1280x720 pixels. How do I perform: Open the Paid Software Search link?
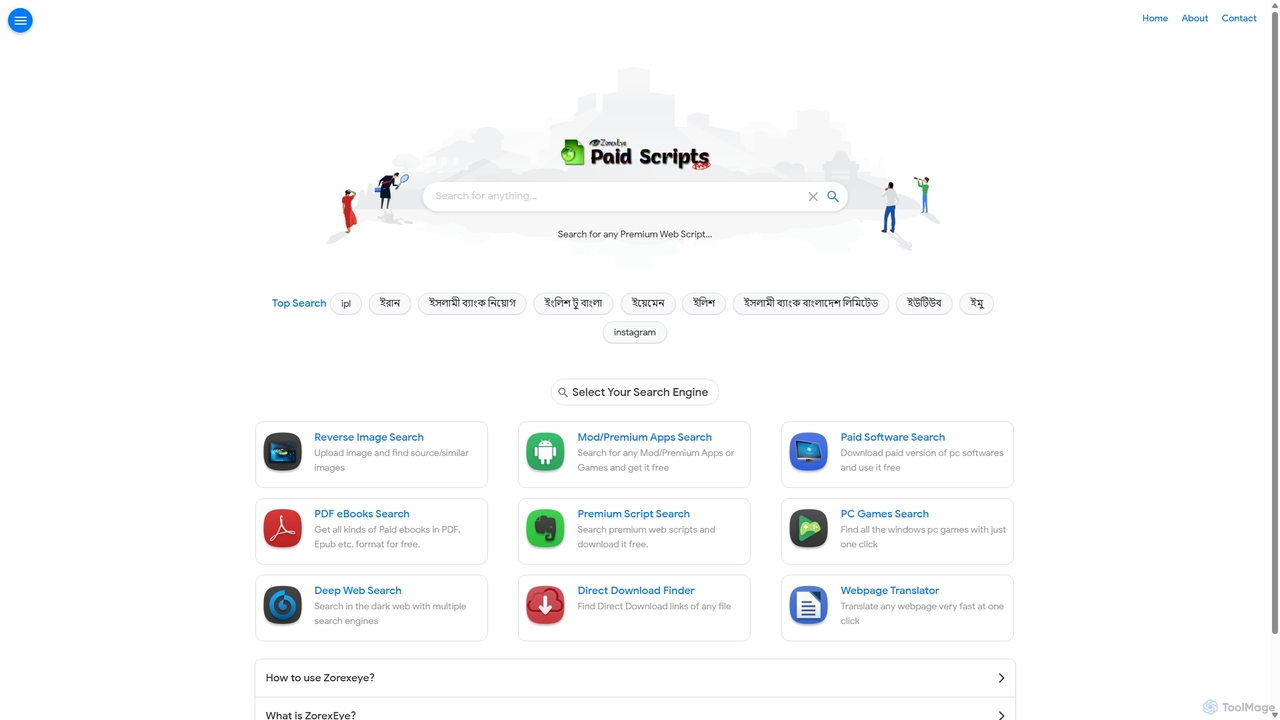tap(892, 437)
